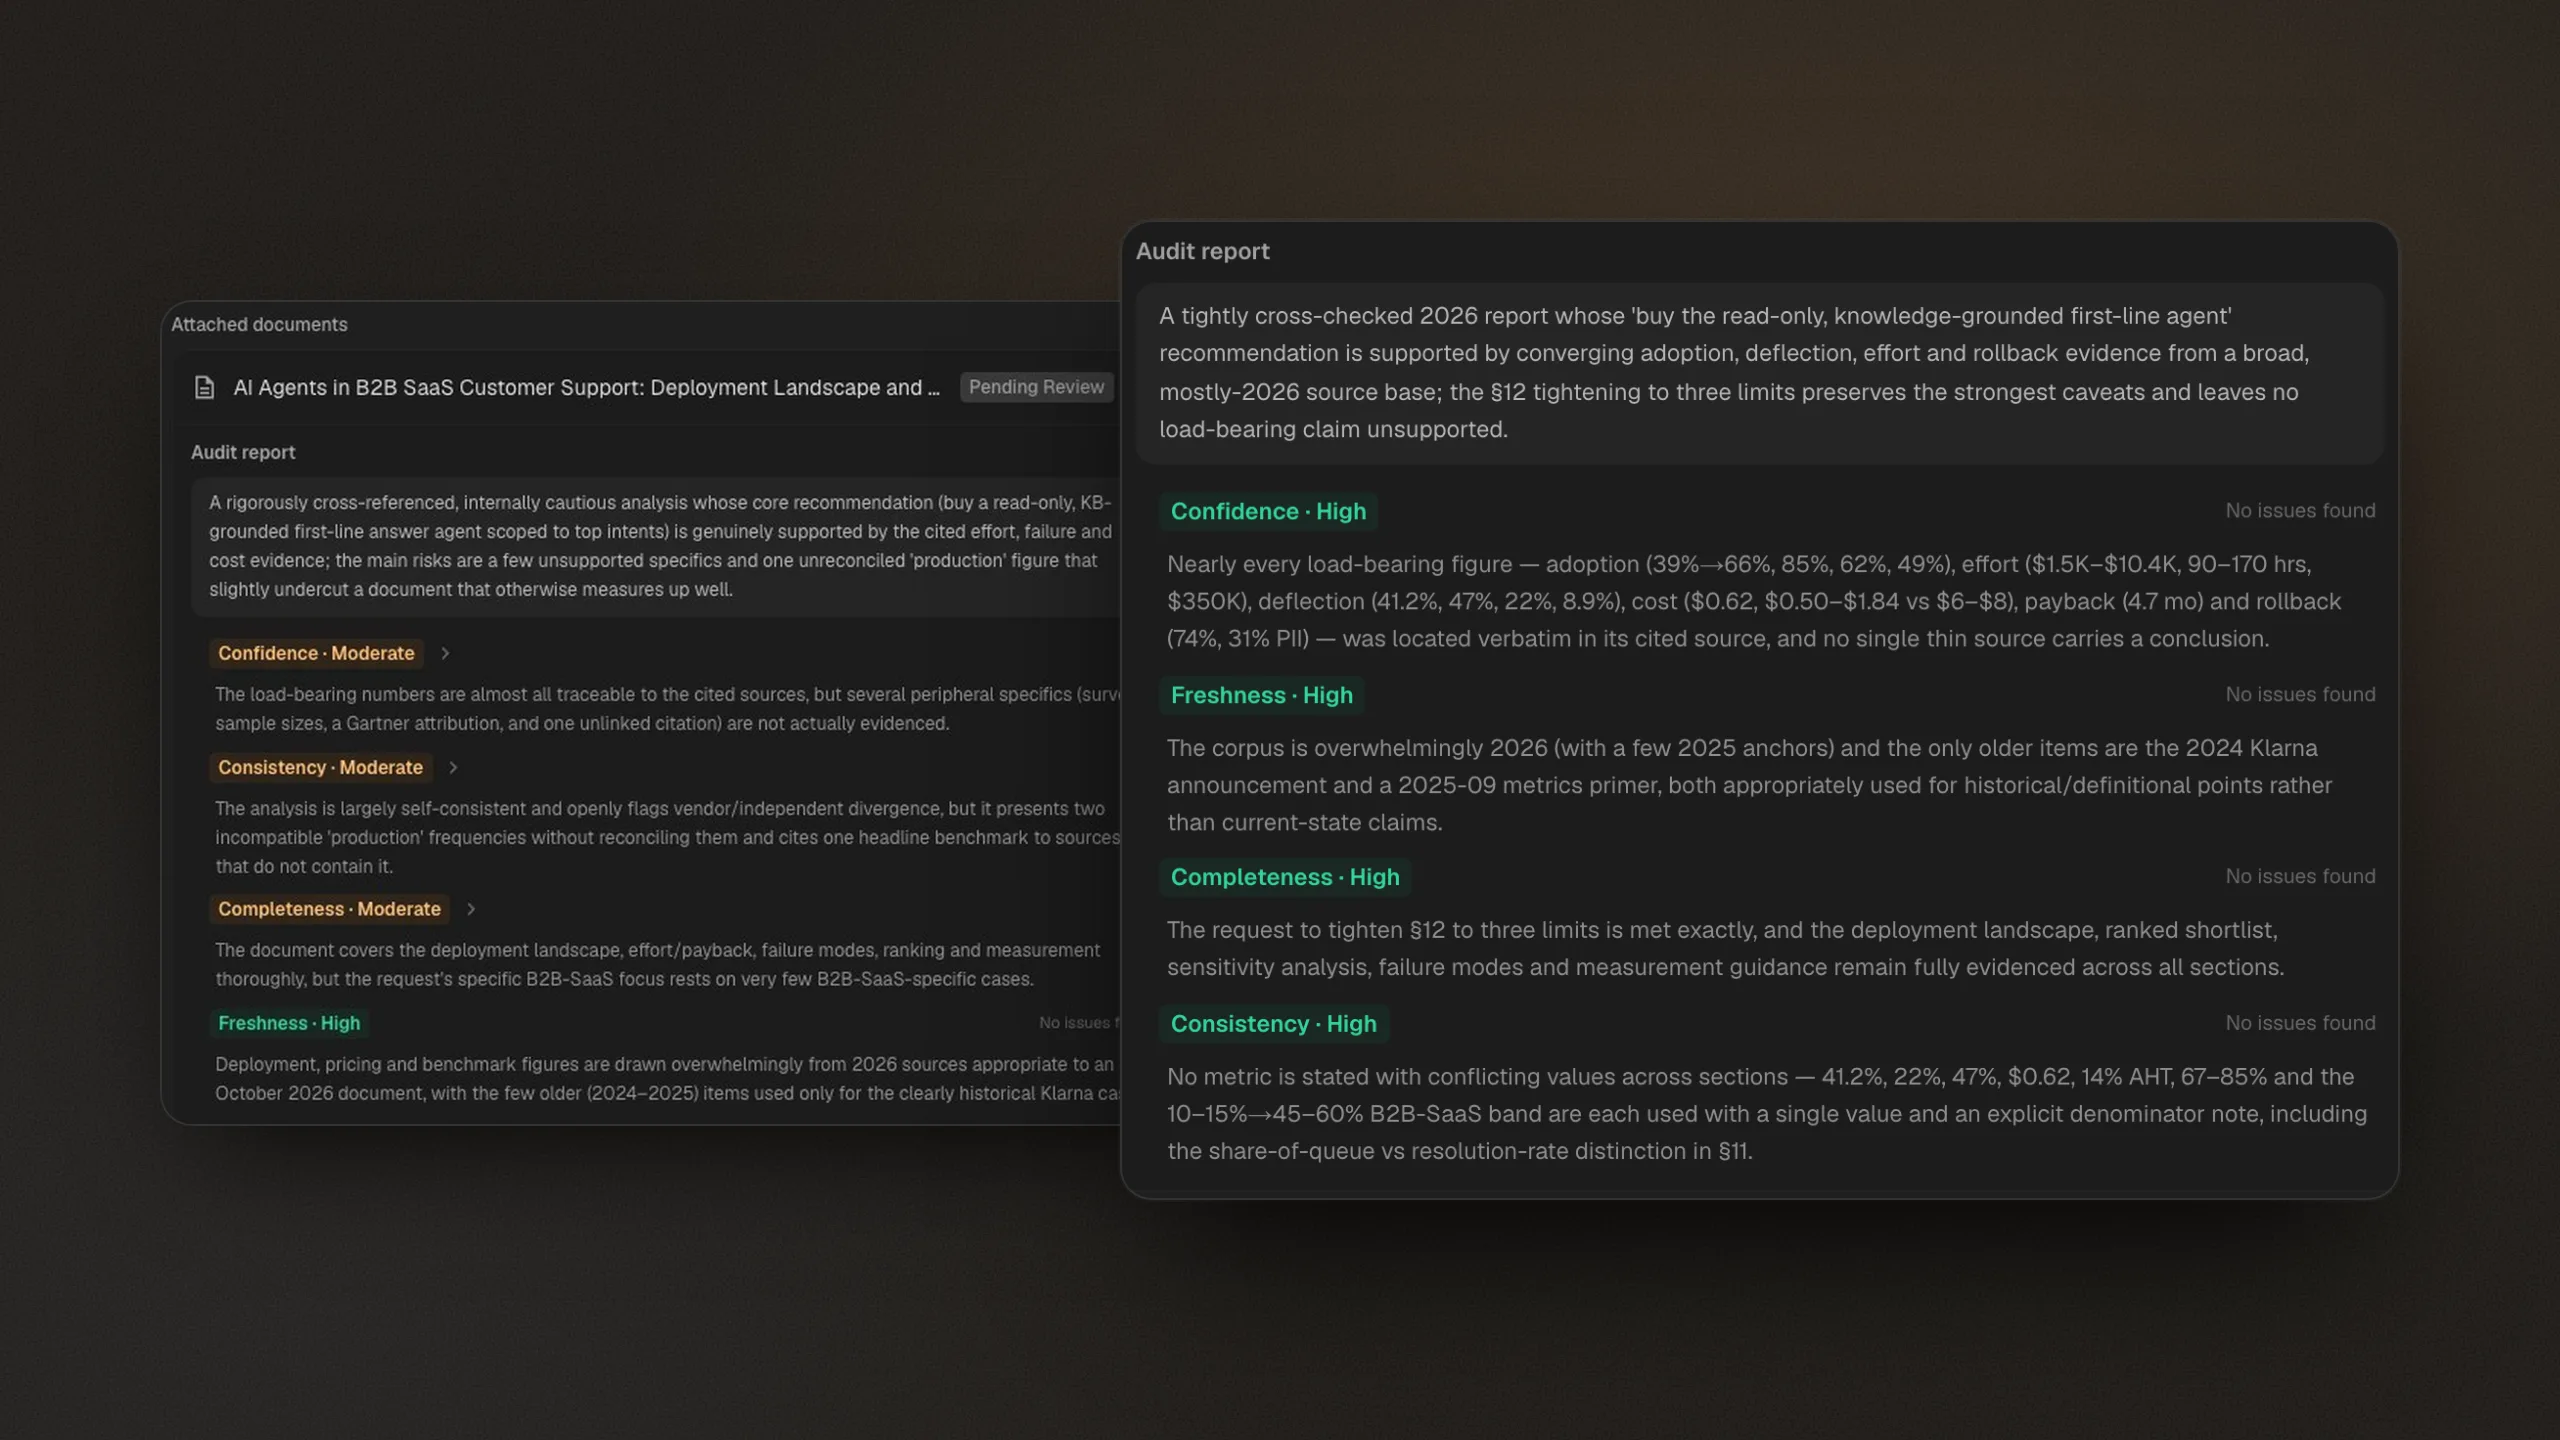Open the AI Agents in B2B SaaS document

(586, 388)
